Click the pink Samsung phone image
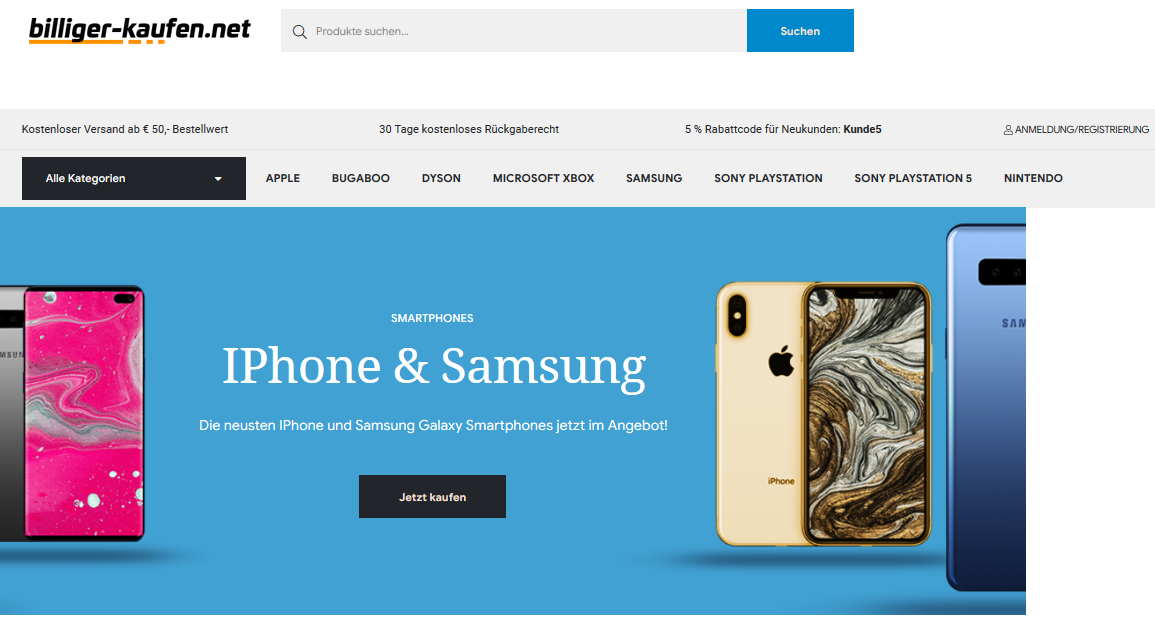This screenshot has height=624, width=1155. point(83,413)
